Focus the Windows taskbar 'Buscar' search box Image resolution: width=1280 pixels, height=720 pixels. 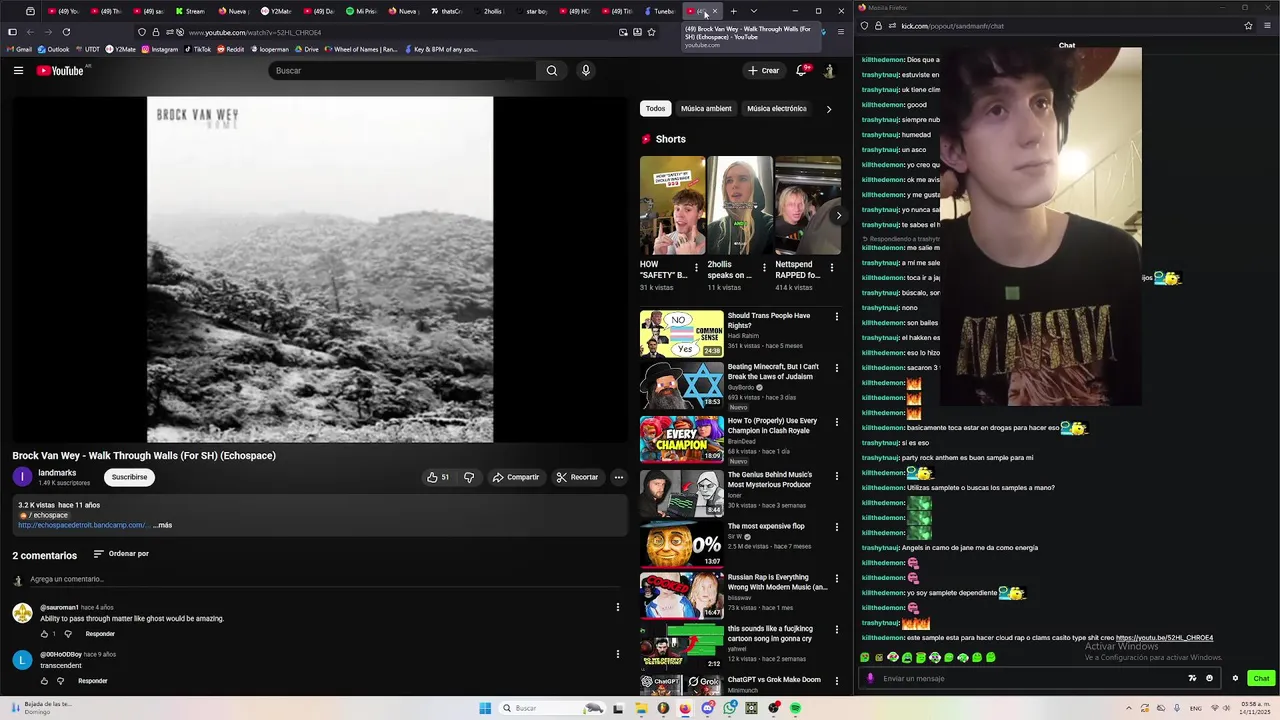(x=552, y=708)
